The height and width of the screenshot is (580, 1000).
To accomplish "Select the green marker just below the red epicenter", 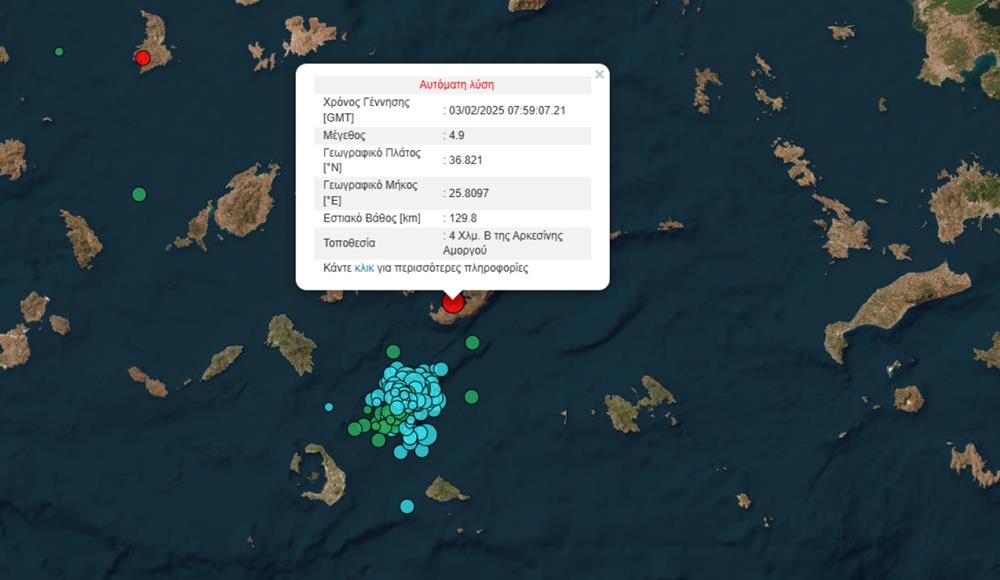I will tap(472, 343).
